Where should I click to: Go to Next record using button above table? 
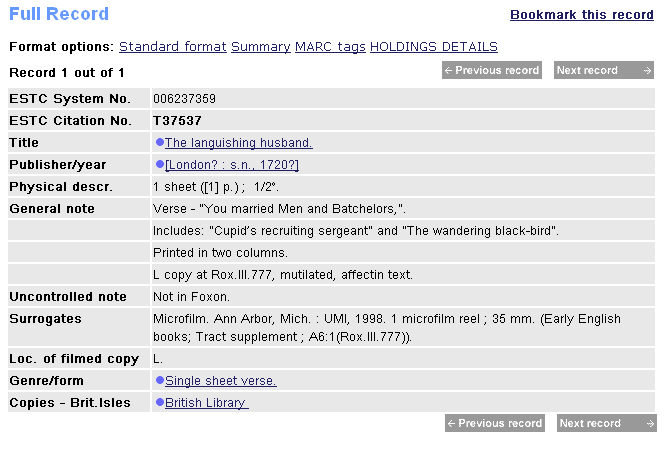604,70
